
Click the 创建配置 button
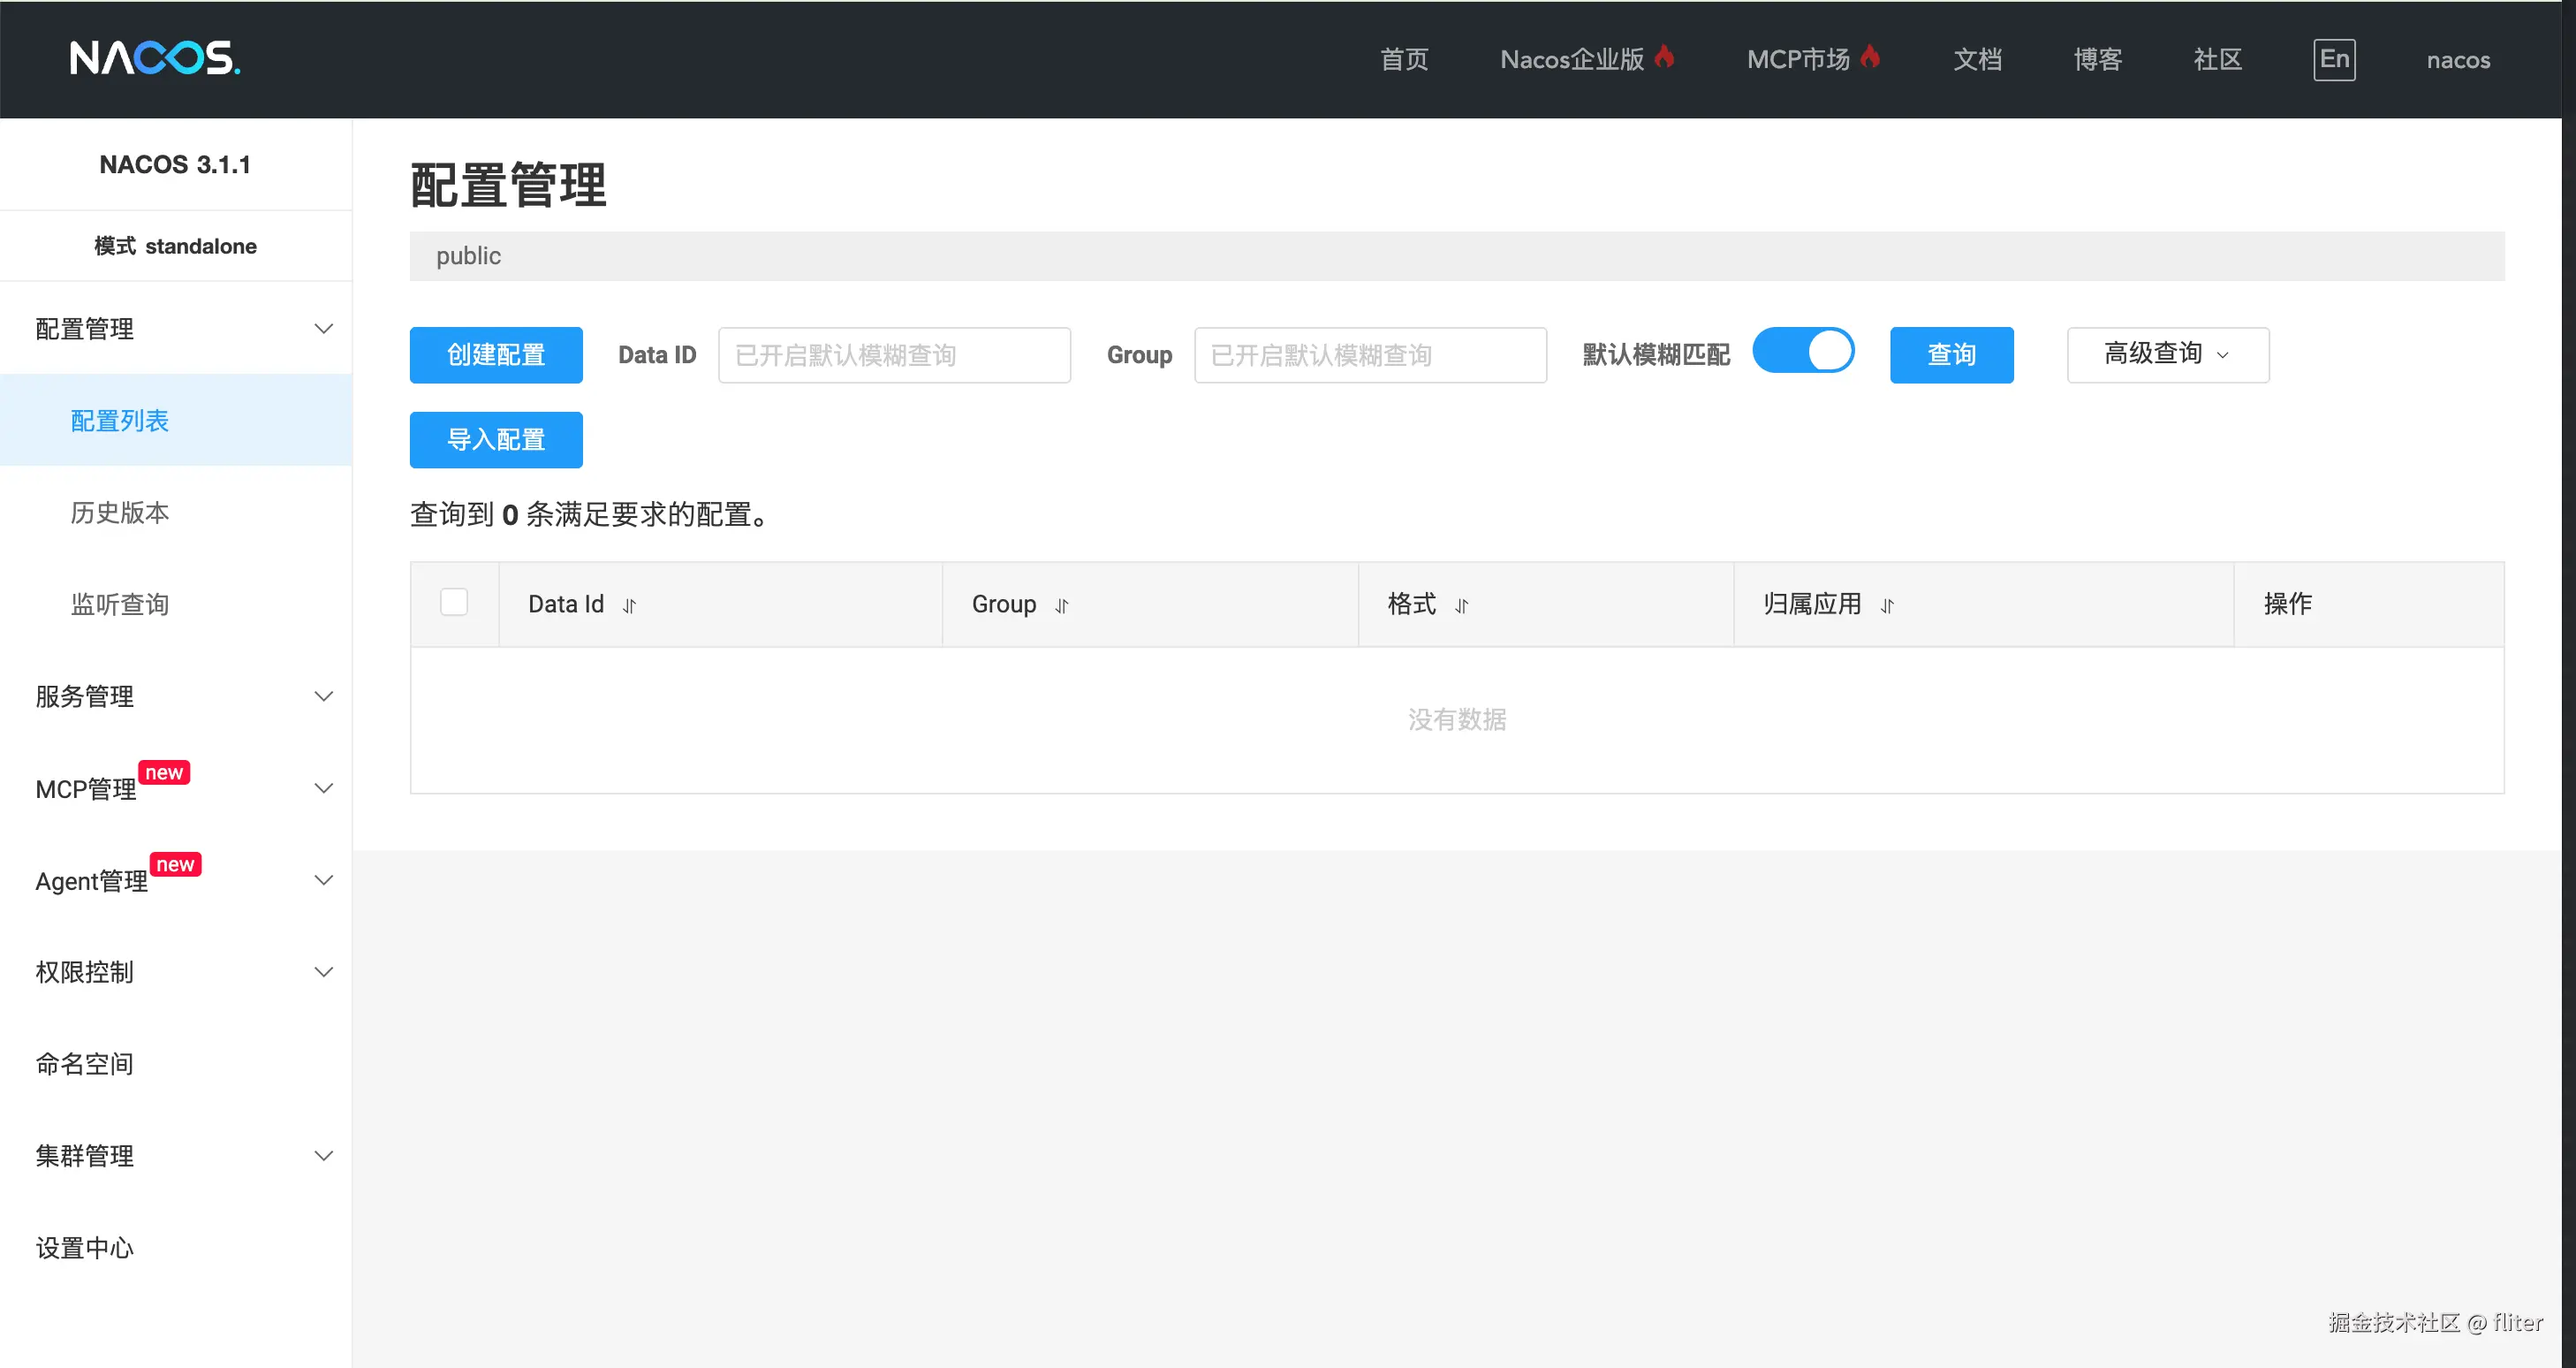click(x=496, y=355)
